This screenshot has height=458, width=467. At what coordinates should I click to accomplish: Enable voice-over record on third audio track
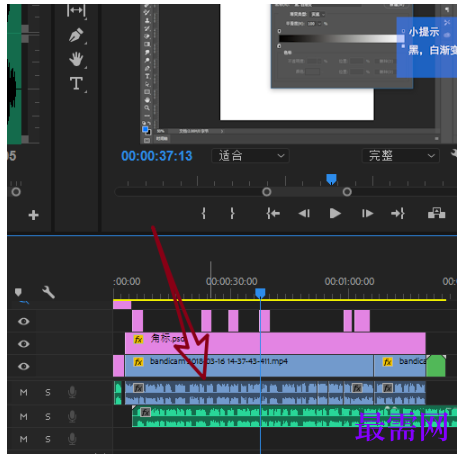click(x=72, y=439)
